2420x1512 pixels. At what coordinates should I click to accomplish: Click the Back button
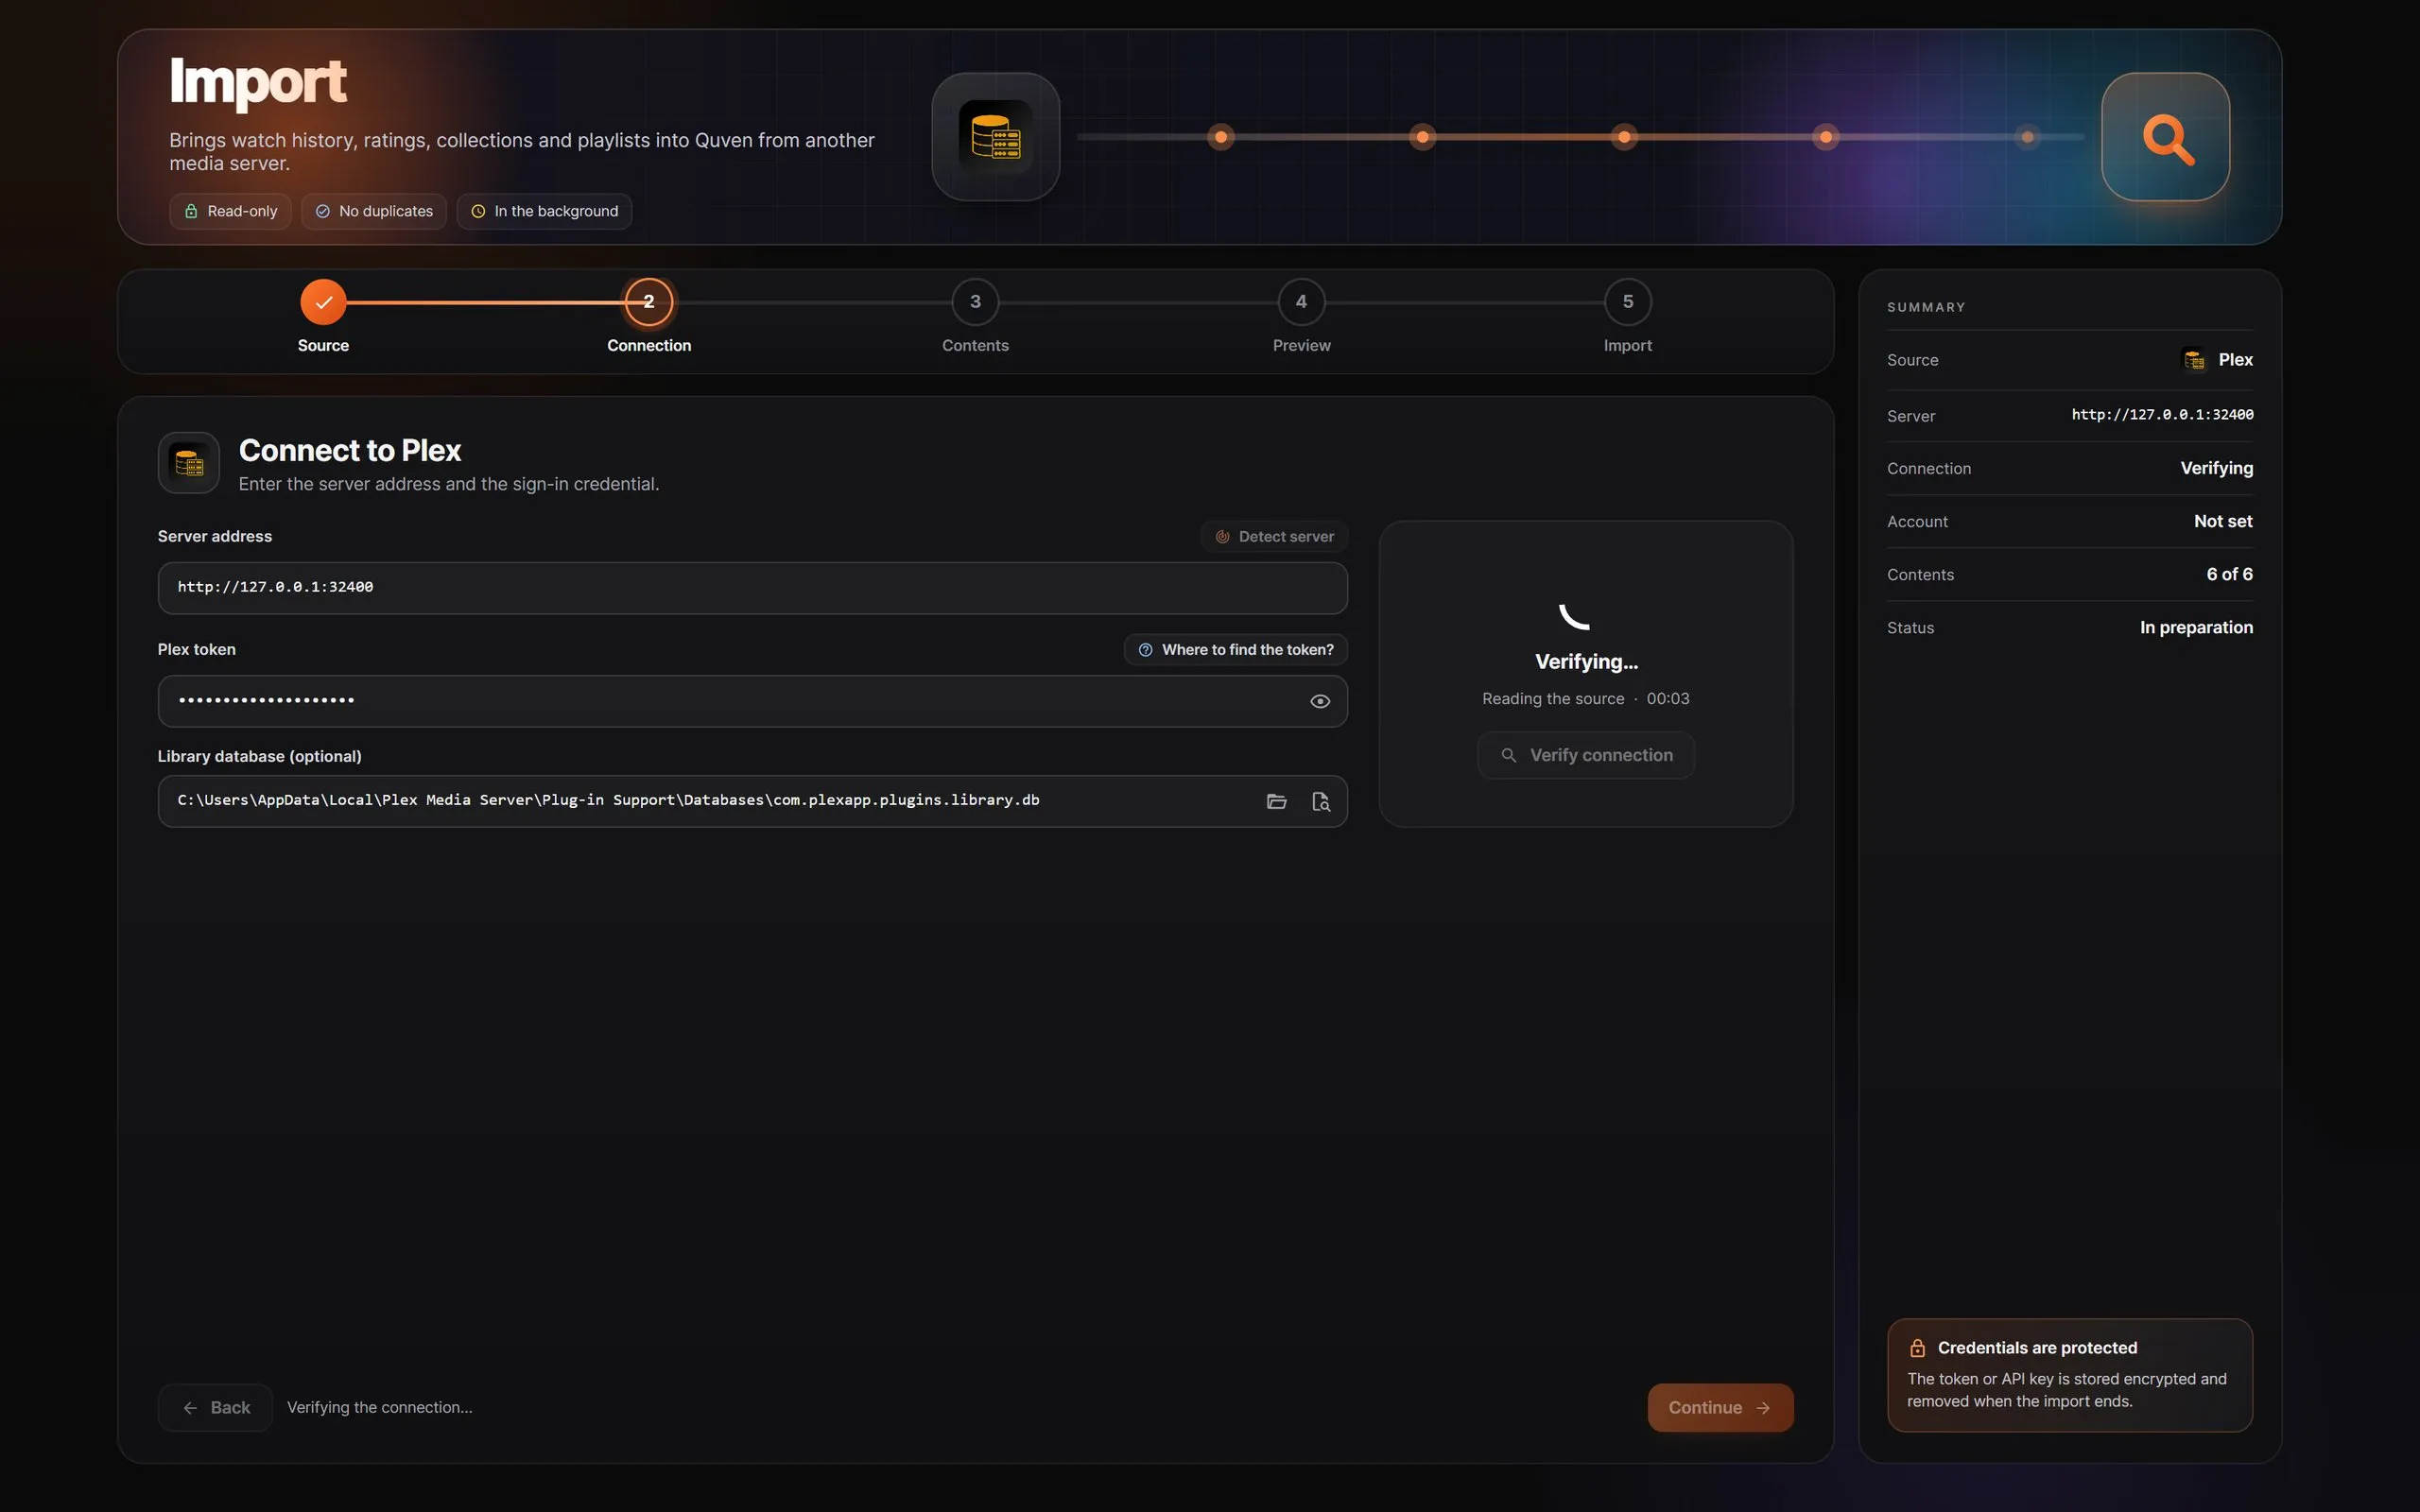coord(215,1408)
